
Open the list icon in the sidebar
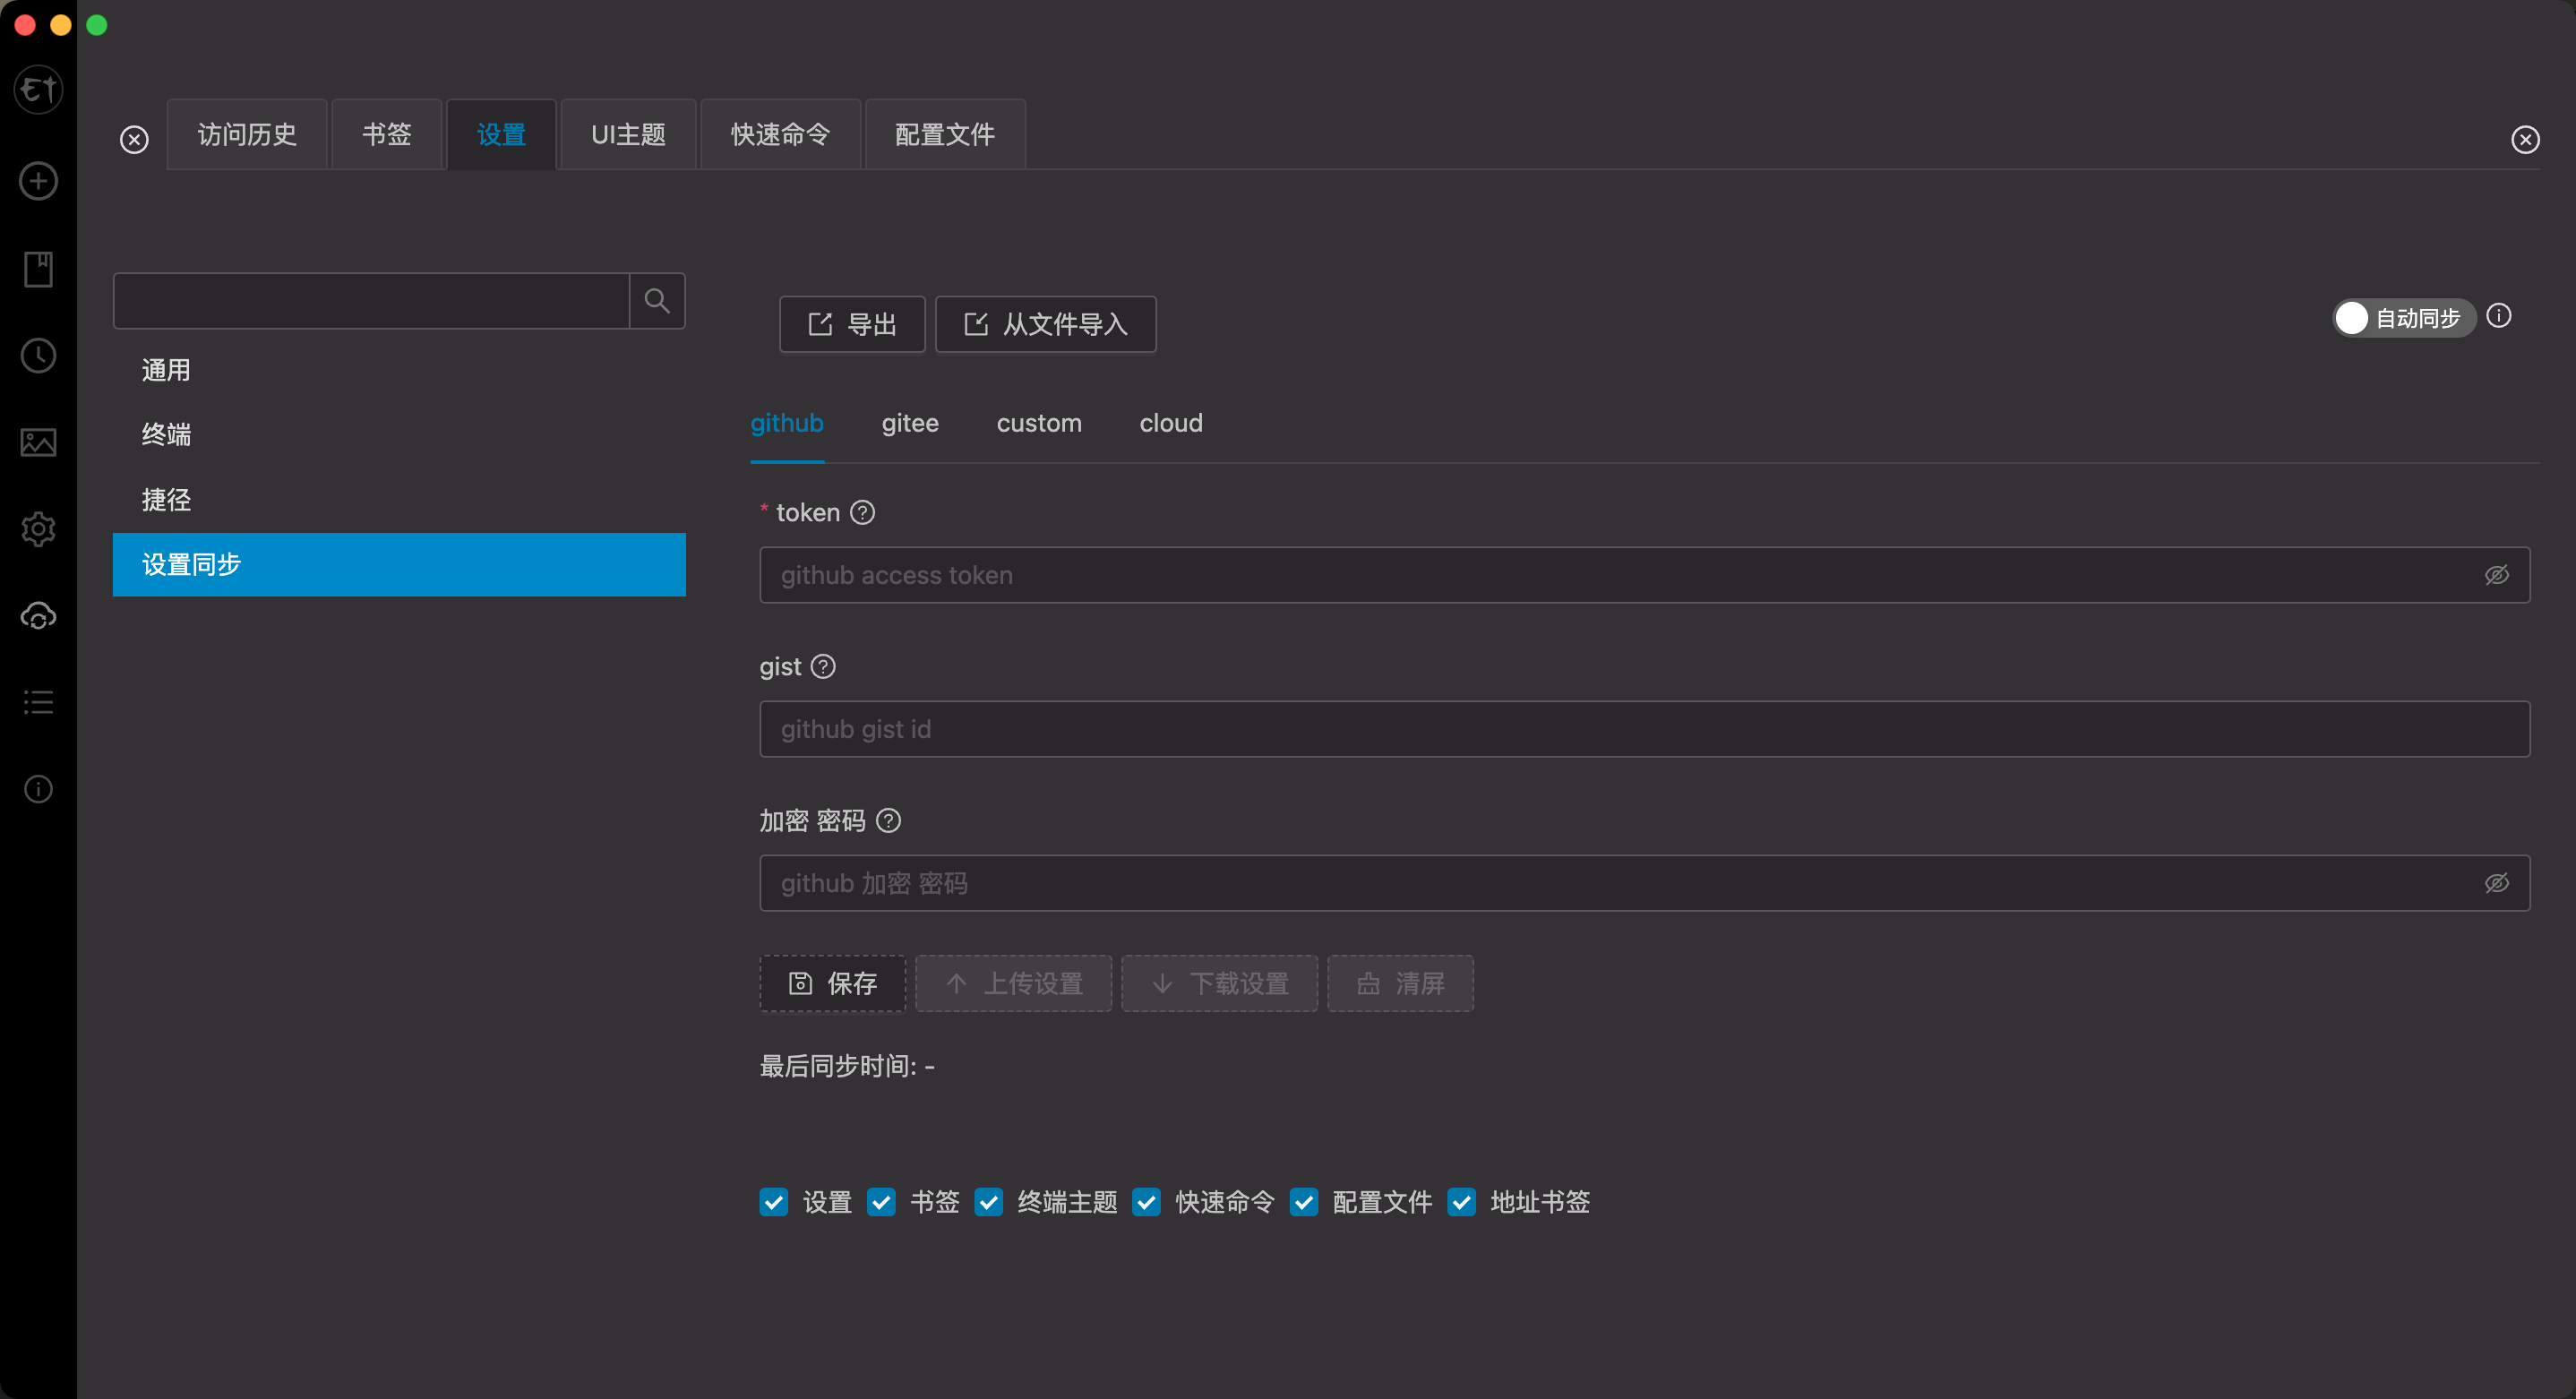point(38,702)
